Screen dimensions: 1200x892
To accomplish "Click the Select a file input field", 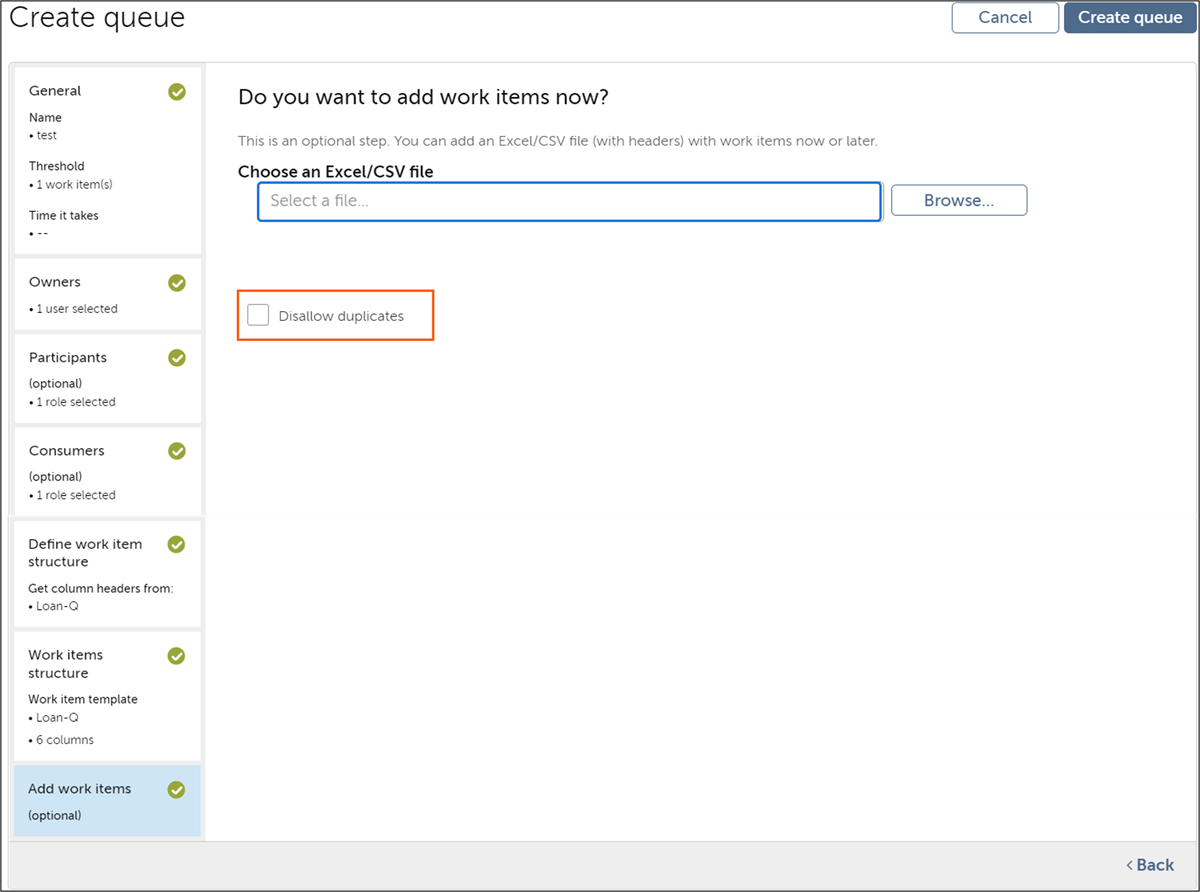I will click(x=569, y=201).
